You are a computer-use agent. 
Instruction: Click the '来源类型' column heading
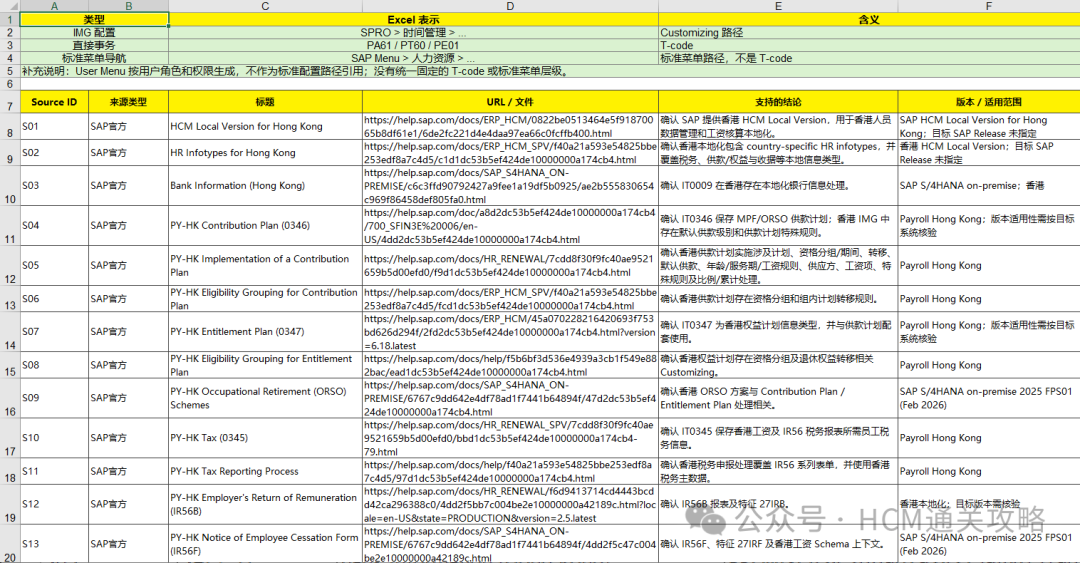tap(129, 102)
